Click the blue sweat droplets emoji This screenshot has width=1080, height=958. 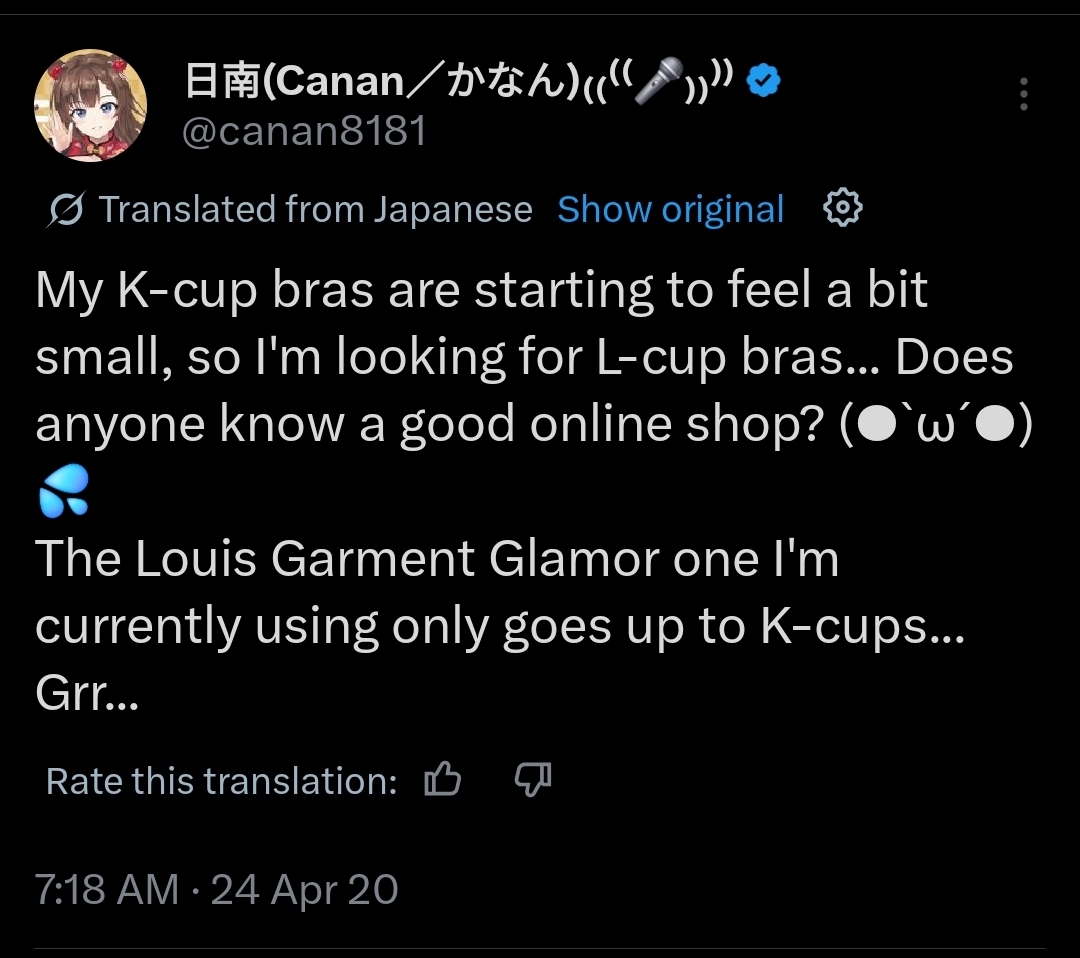pyautogui.click(x=63, y=490)
